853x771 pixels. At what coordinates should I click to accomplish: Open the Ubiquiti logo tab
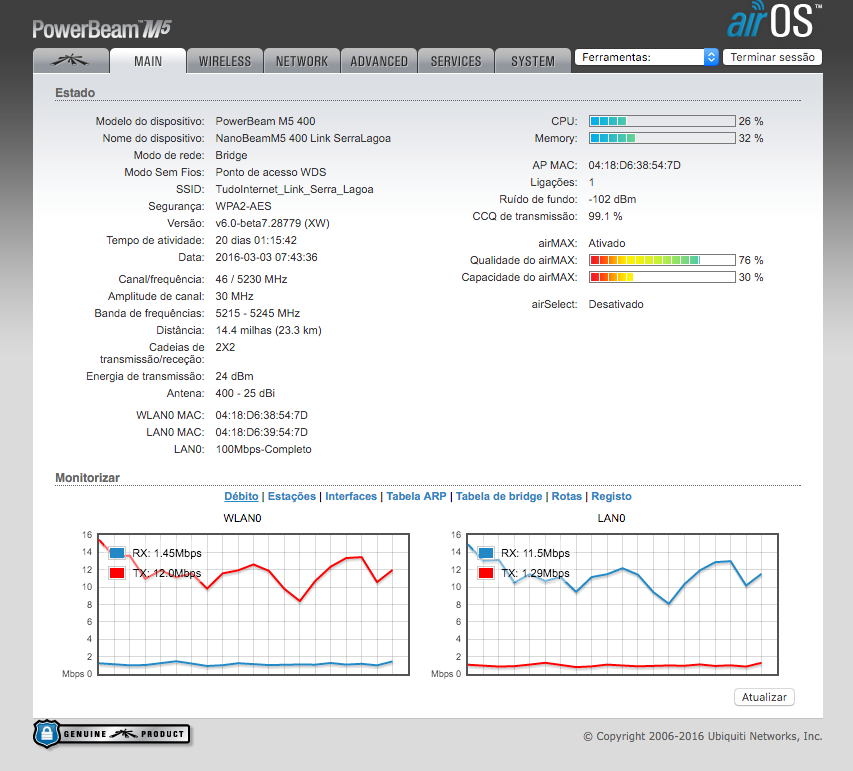point(71,60)
